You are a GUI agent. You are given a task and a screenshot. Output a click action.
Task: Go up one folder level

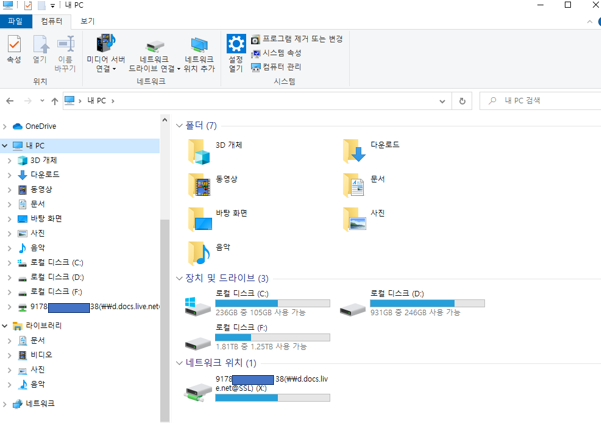(x=54, y=101)
